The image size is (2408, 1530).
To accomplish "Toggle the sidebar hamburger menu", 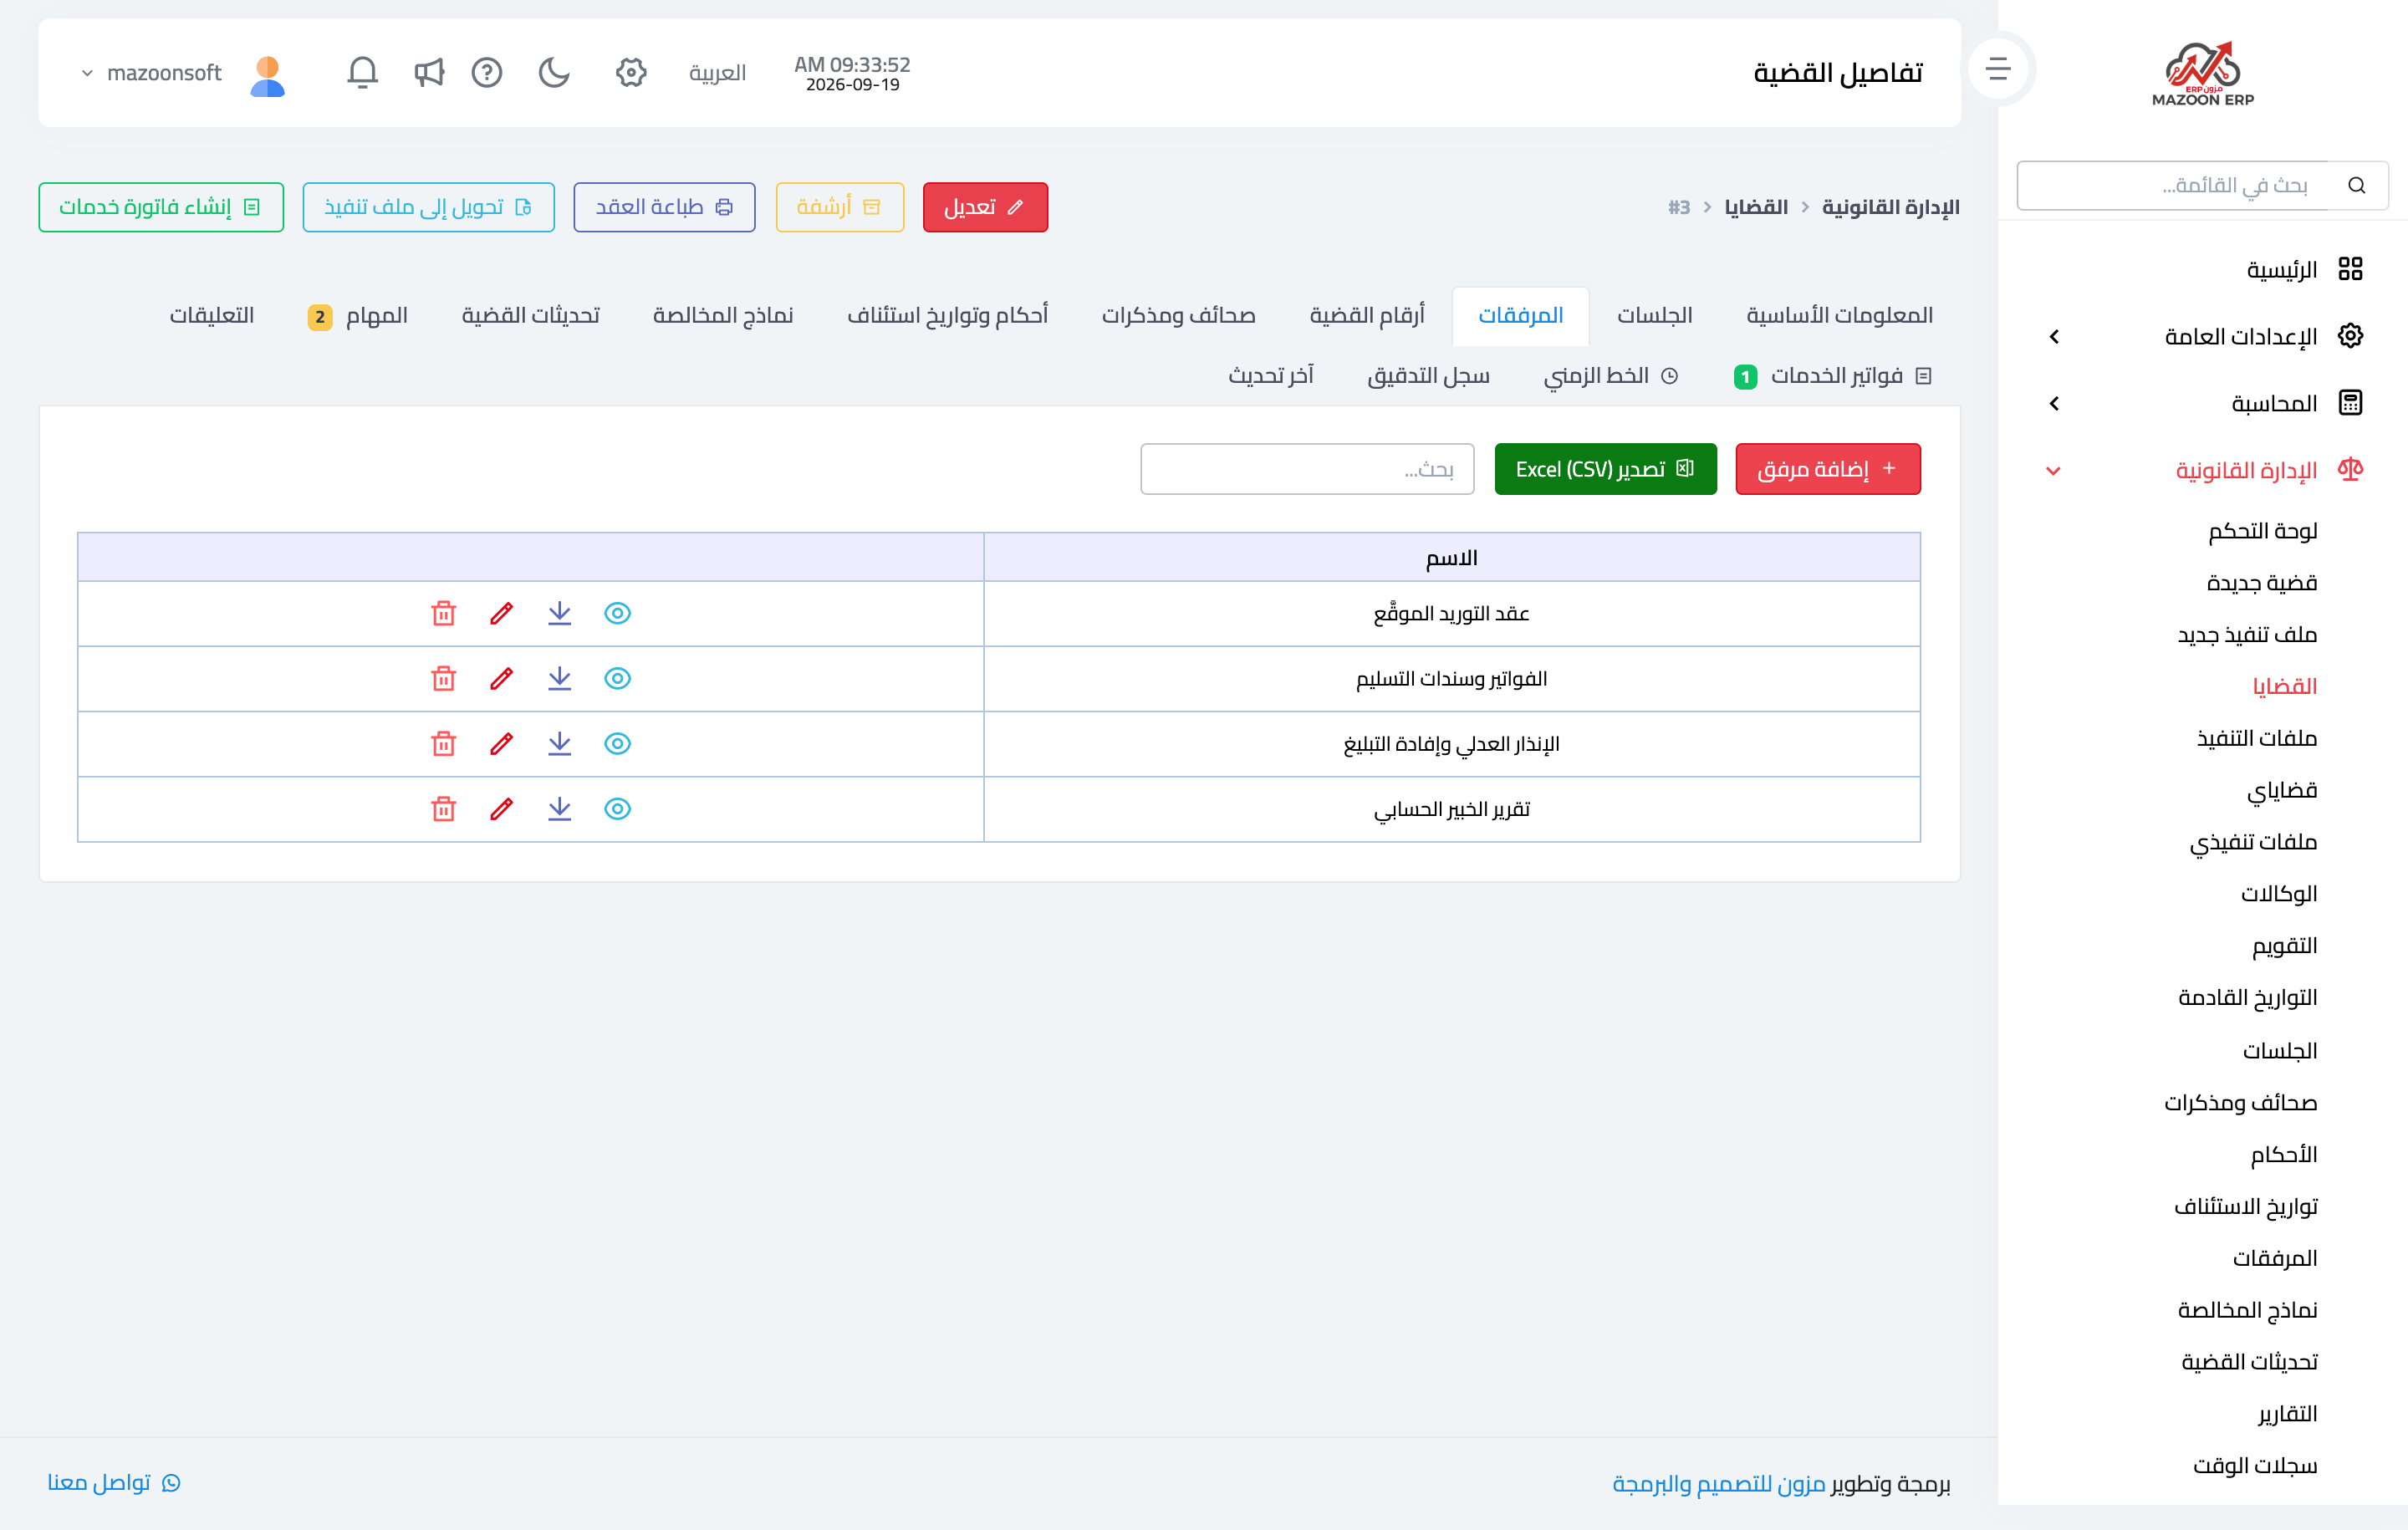I will pos(1997,68).
